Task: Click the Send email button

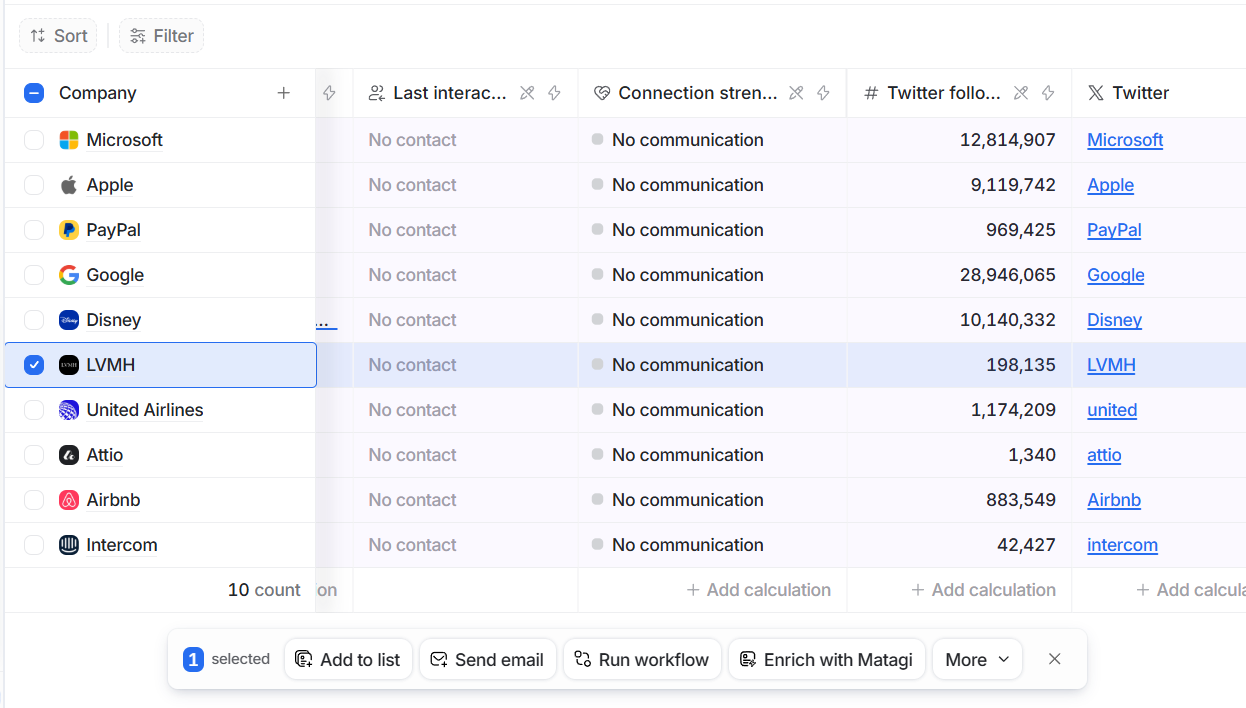Action: 487,659
